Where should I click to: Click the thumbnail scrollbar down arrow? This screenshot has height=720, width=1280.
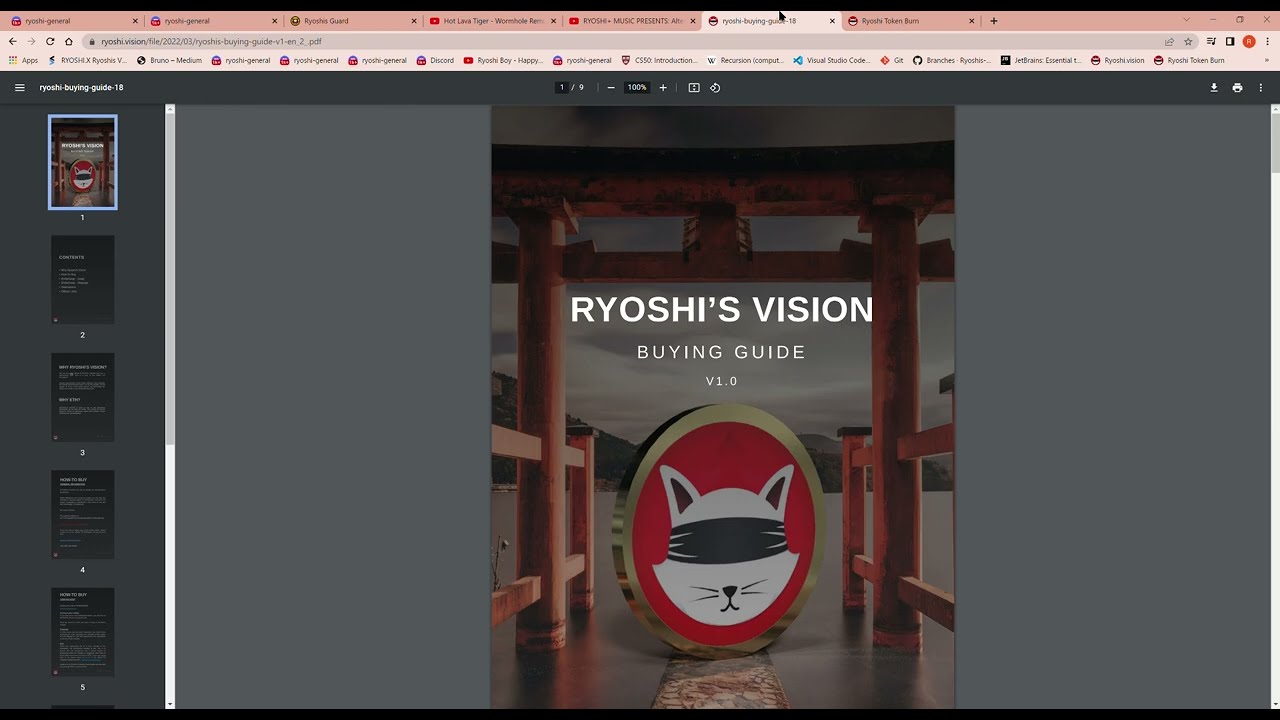170,704
